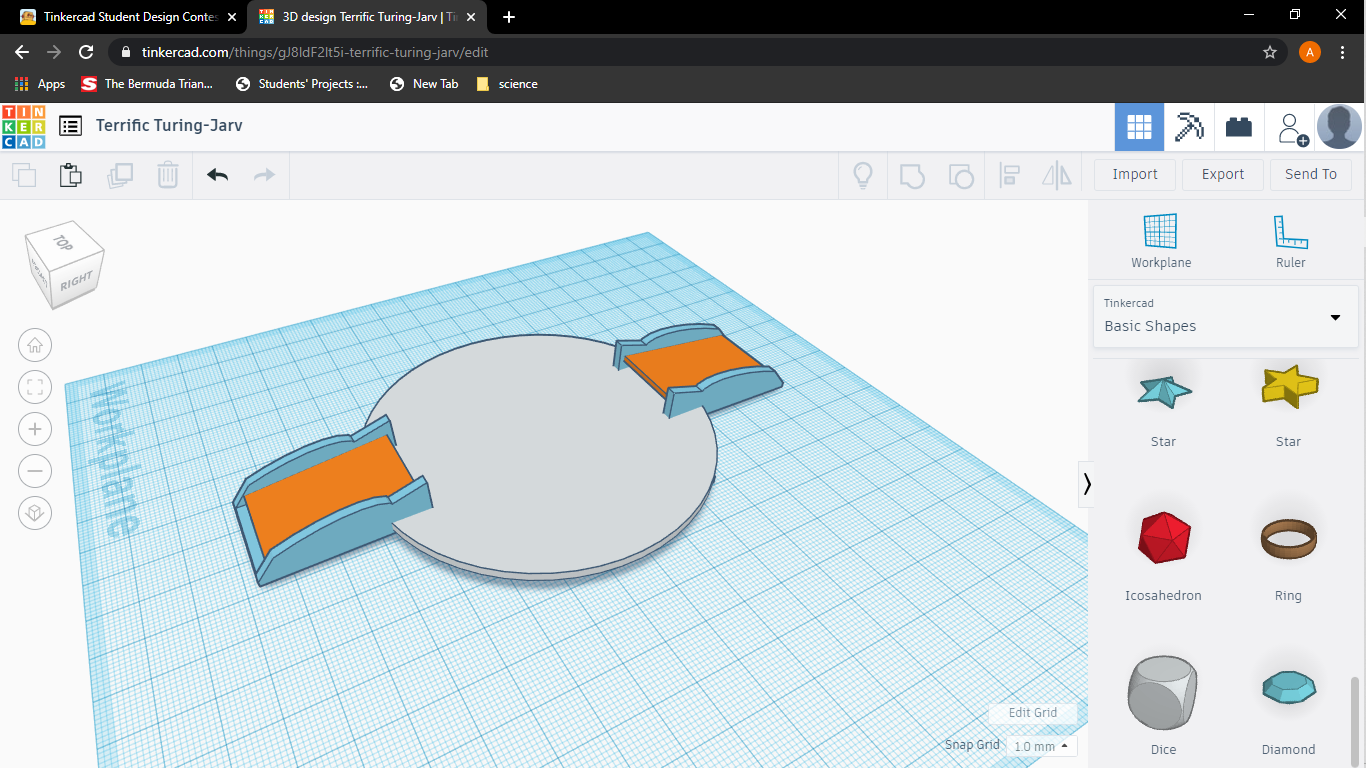The height and width of the screenshot is (768, 1366).
Task: Close the 3D design Terrific Turing-Jarv tab
Action: (x=471, y=17)
